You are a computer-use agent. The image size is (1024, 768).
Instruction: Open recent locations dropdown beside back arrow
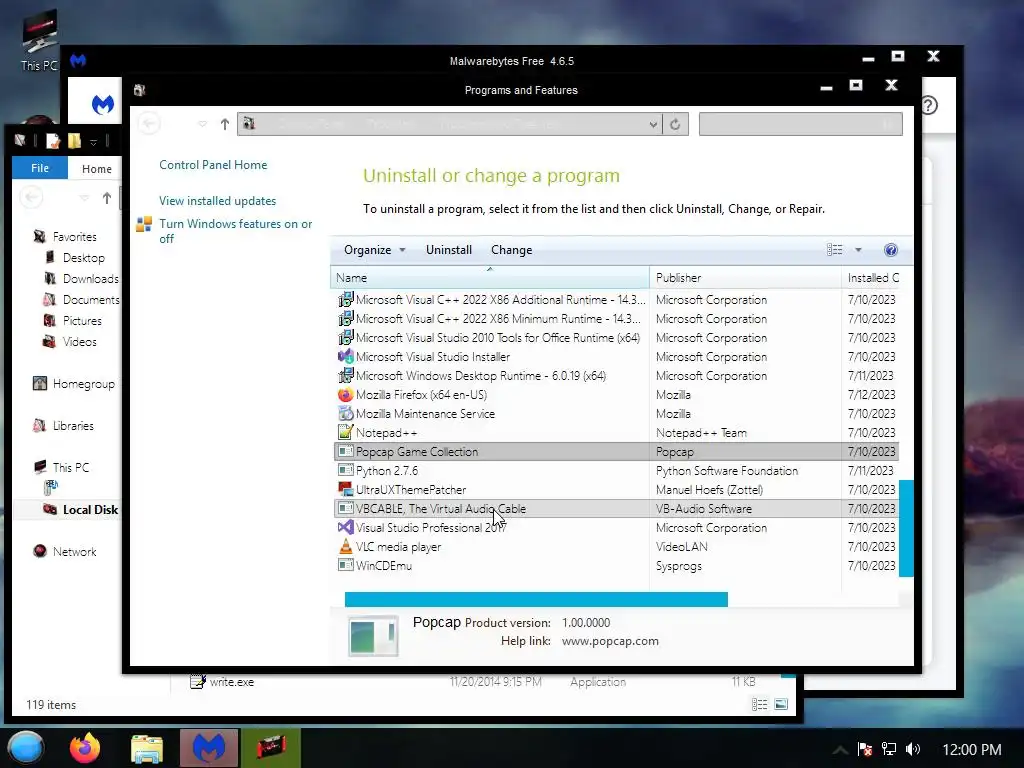click(x=202, y=124)
